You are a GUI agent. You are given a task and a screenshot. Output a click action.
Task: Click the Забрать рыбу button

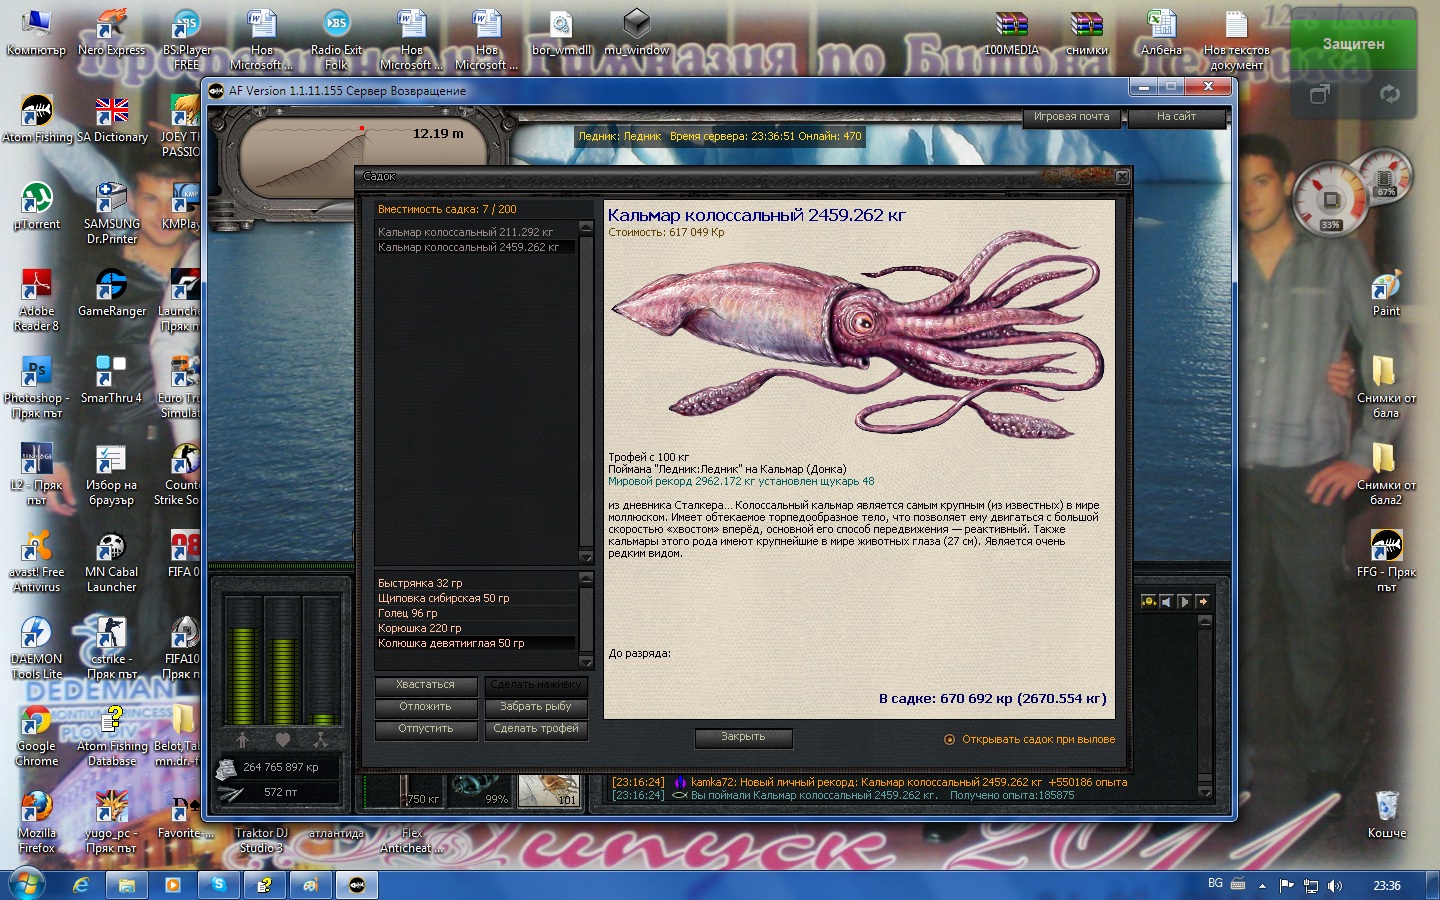tap(536, 707)
